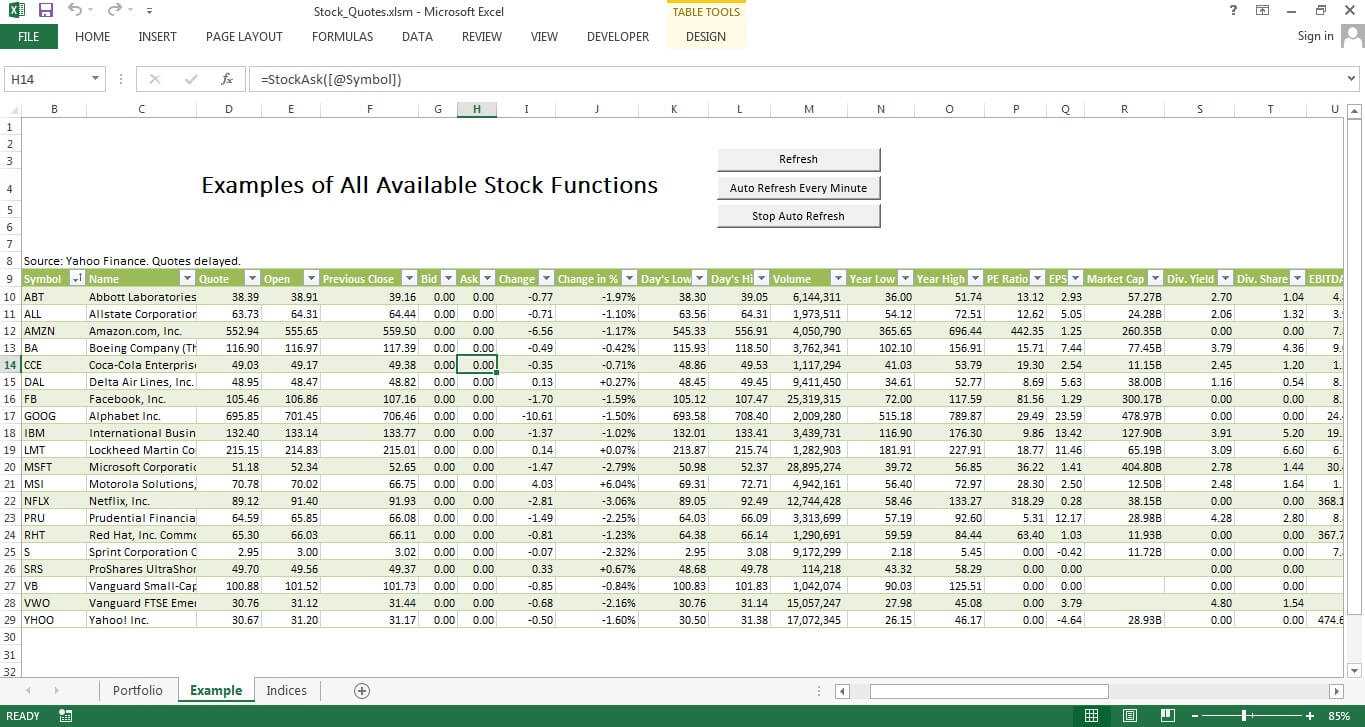Click the title Examples of All Available Stock Functions
This screenshot has height=727, width=1365.
(430, 185)
